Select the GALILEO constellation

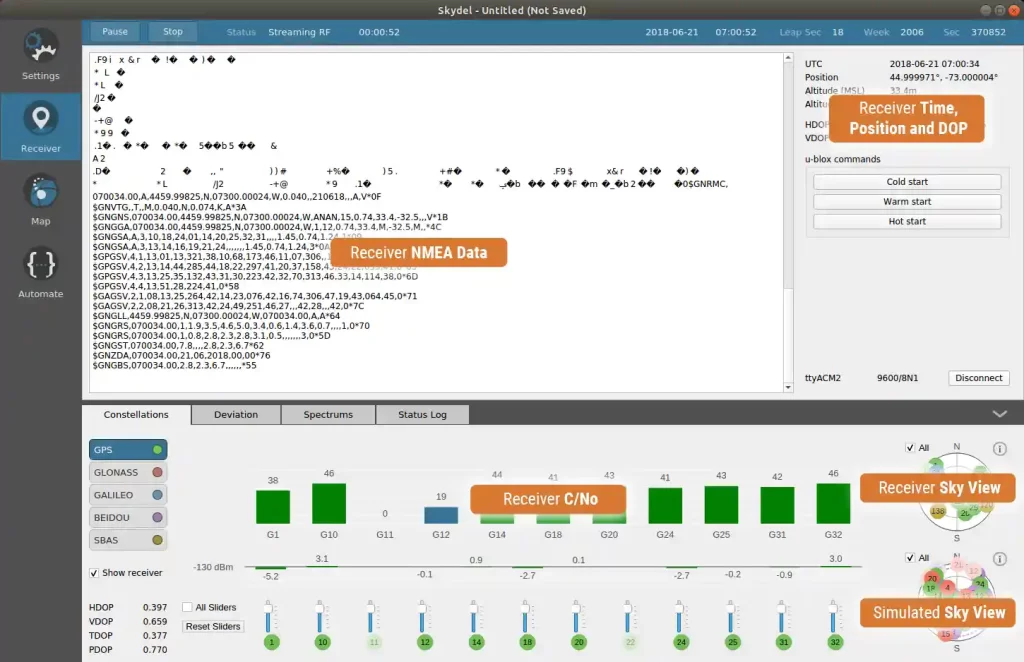click(128, 494)
